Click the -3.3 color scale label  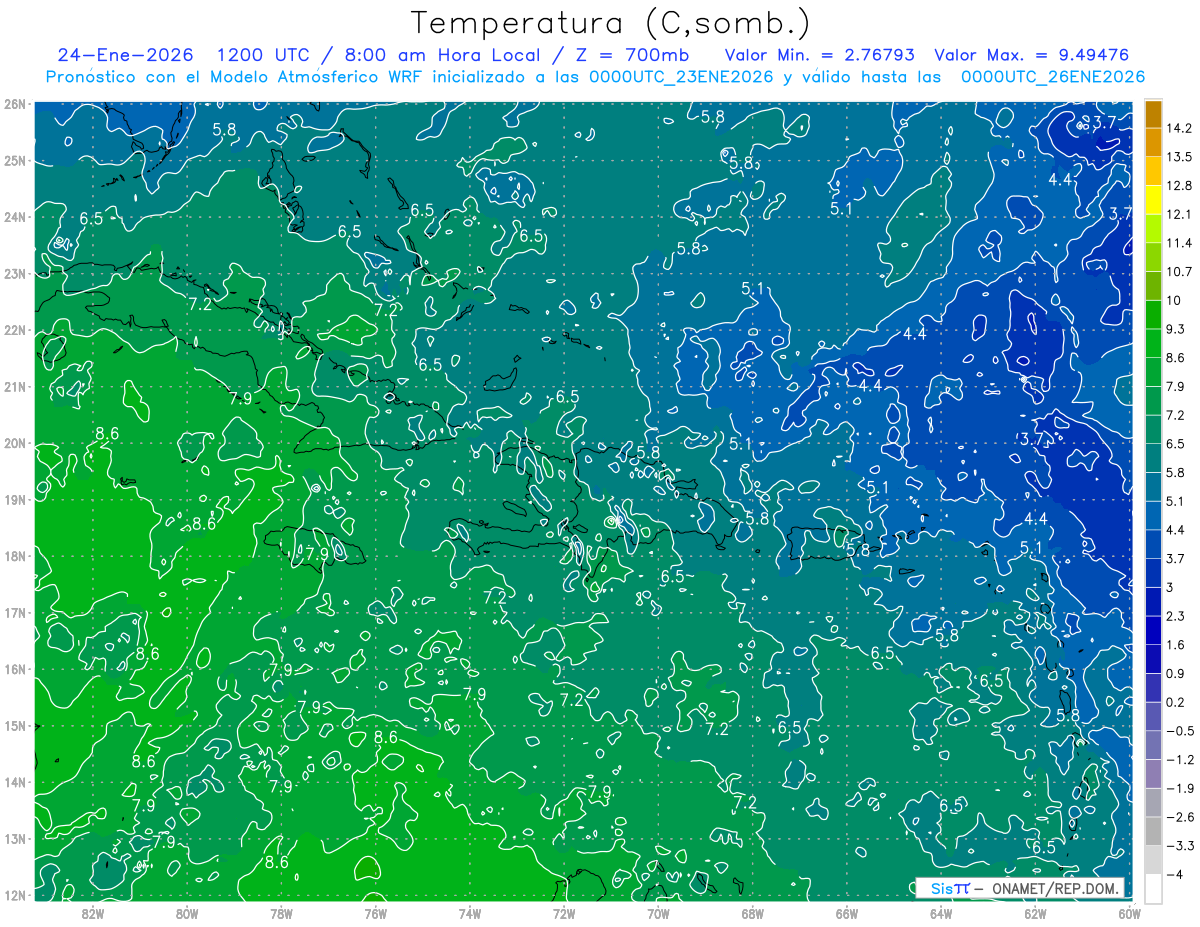(x=1180, y=846)
